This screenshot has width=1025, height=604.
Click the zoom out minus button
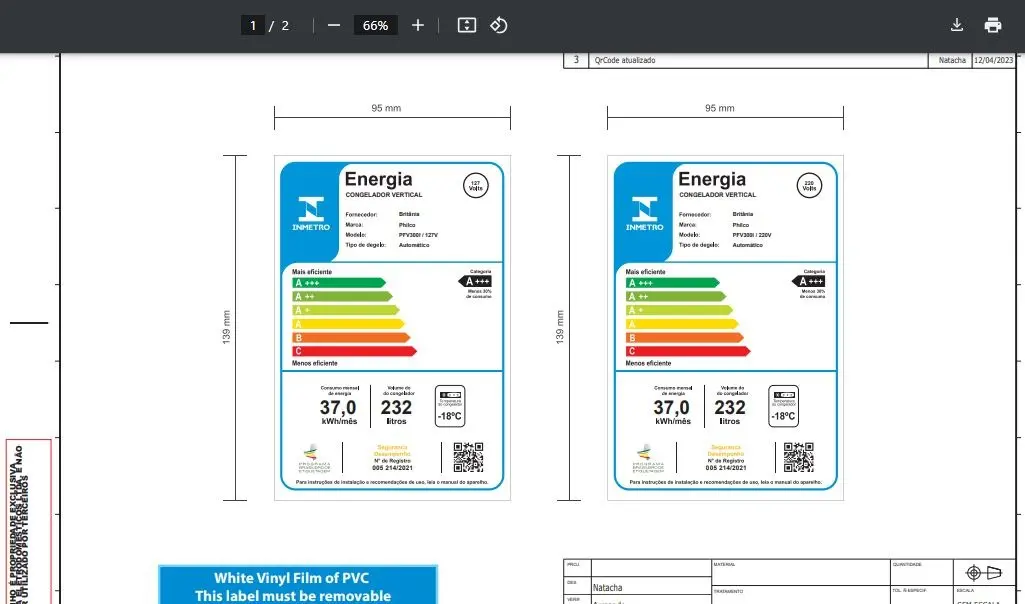tap(334, 25)
